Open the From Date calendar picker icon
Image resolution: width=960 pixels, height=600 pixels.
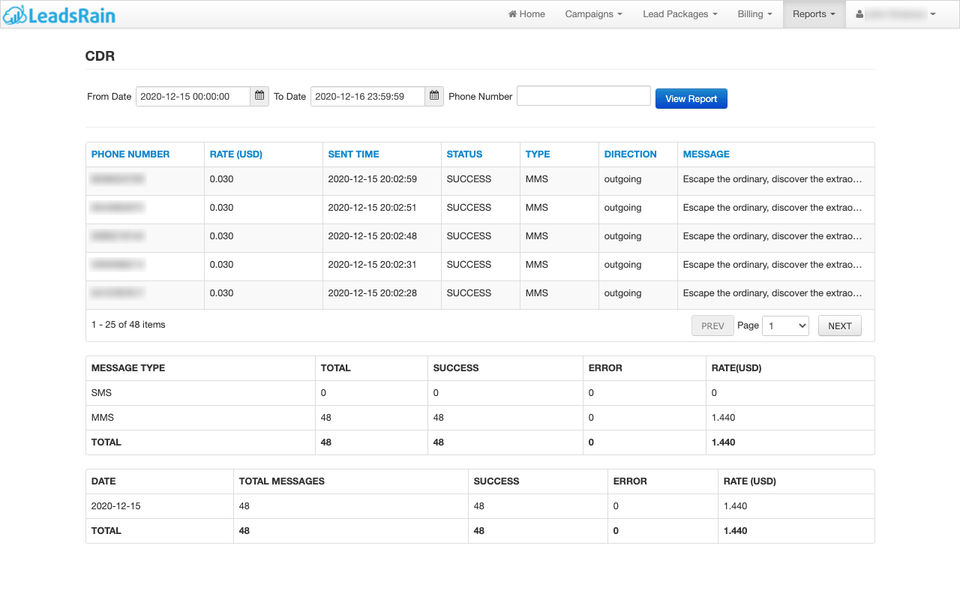260,96
